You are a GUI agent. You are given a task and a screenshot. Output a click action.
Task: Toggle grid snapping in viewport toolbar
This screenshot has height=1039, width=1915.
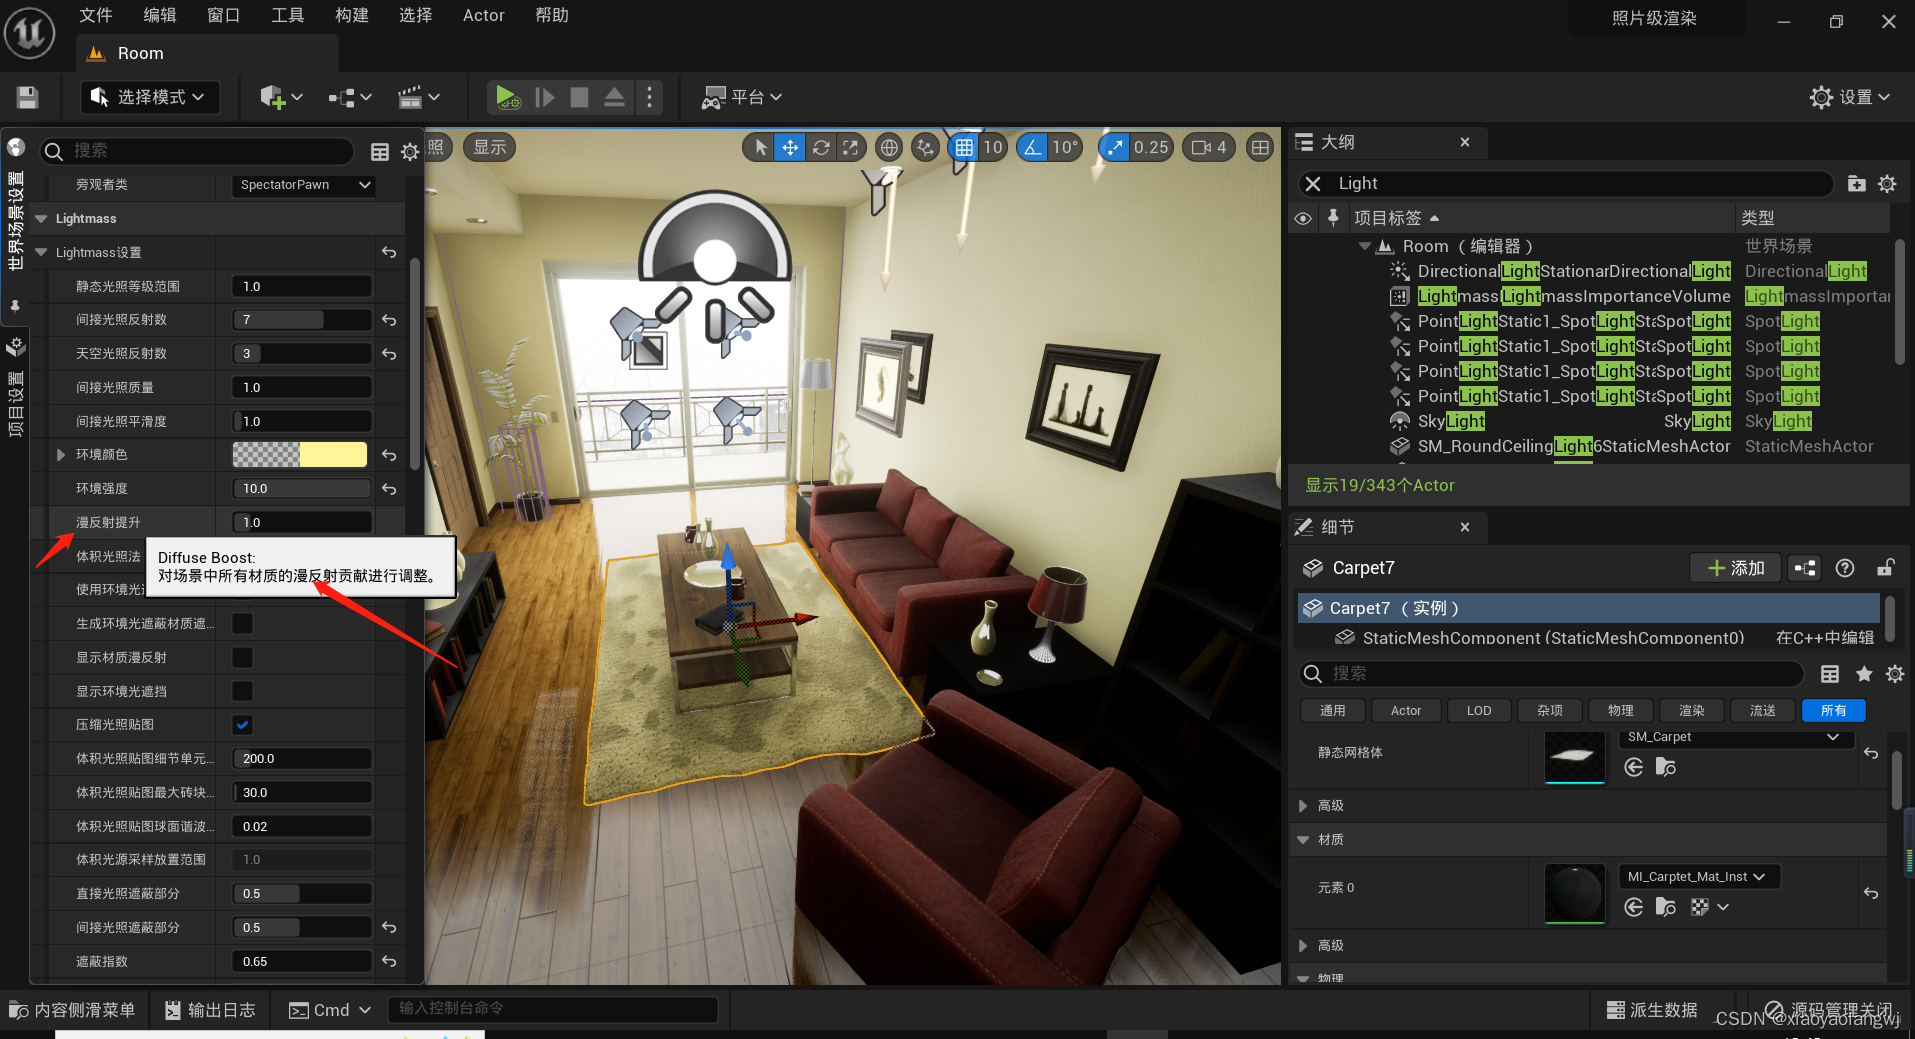click(963, 148)
